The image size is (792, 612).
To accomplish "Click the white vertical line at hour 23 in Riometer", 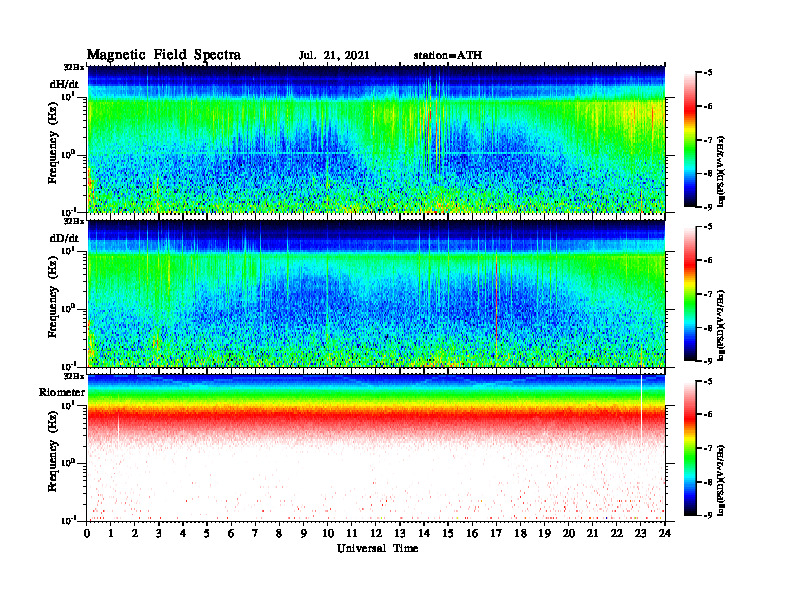I will 641,409.
